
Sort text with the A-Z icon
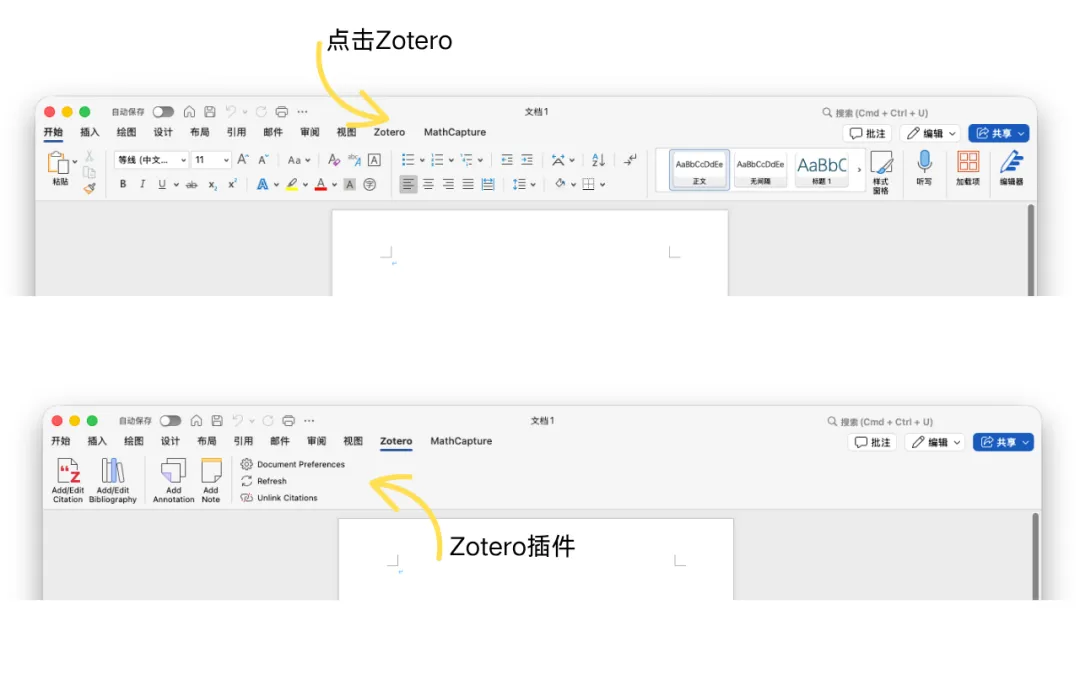pyautogui.click(x=598, y=160)
